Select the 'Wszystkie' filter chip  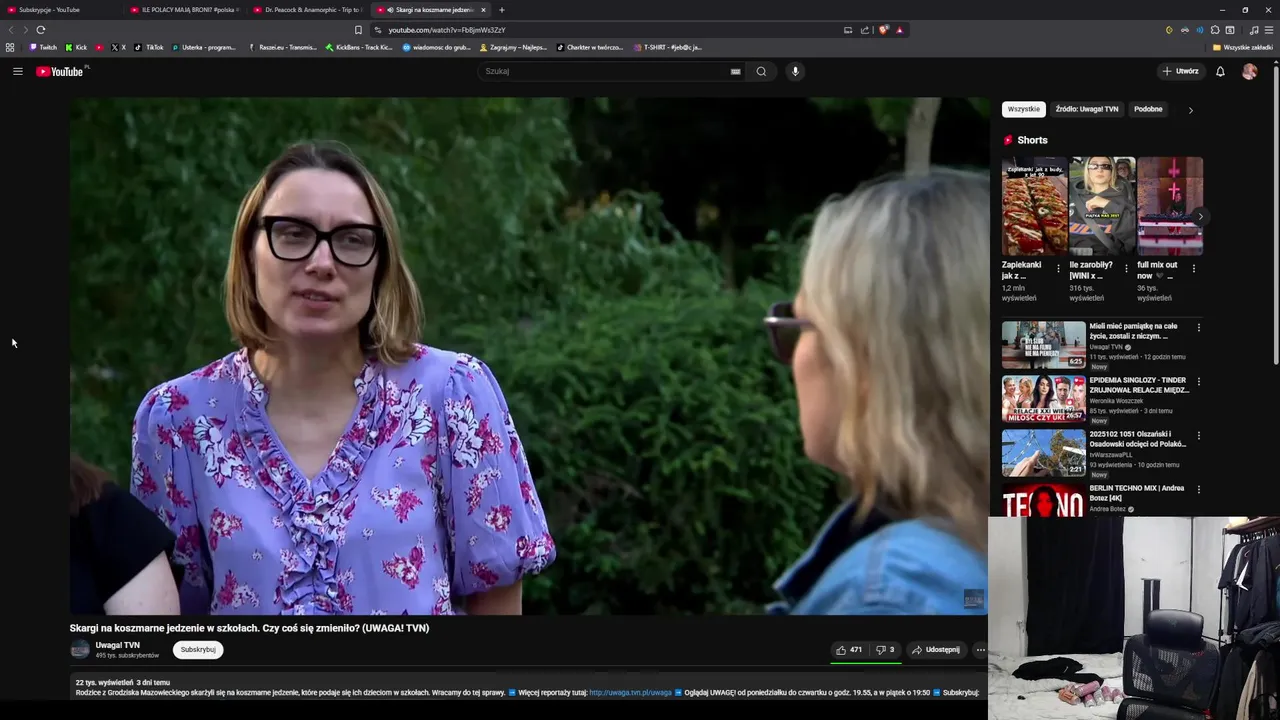(1023, 109)
